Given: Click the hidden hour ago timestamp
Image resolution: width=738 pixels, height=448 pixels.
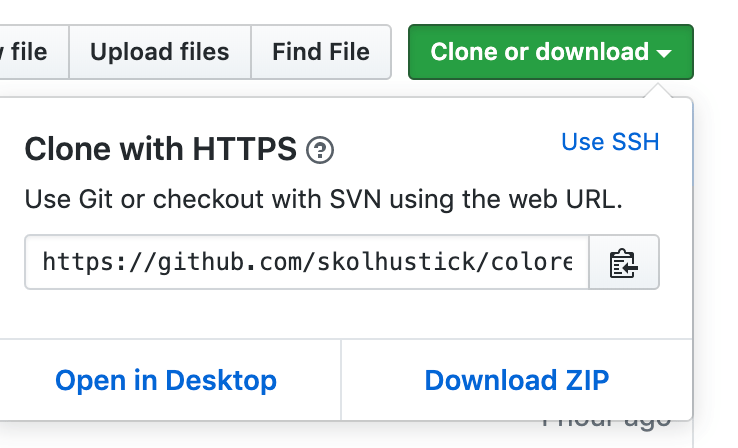Looking at the screenshot, I should tap(606, 423).
